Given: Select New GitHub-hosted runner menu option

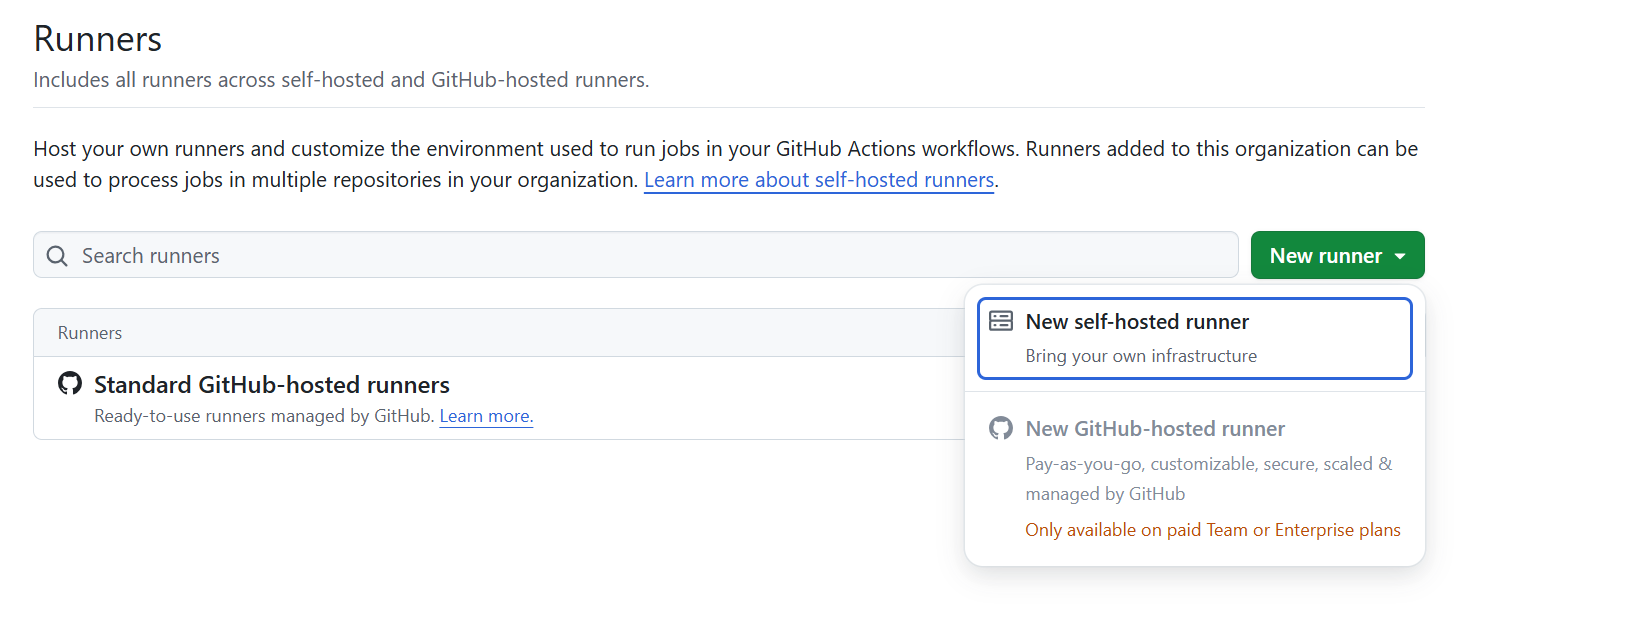Looking at the screenshot, I should 1195,479.
